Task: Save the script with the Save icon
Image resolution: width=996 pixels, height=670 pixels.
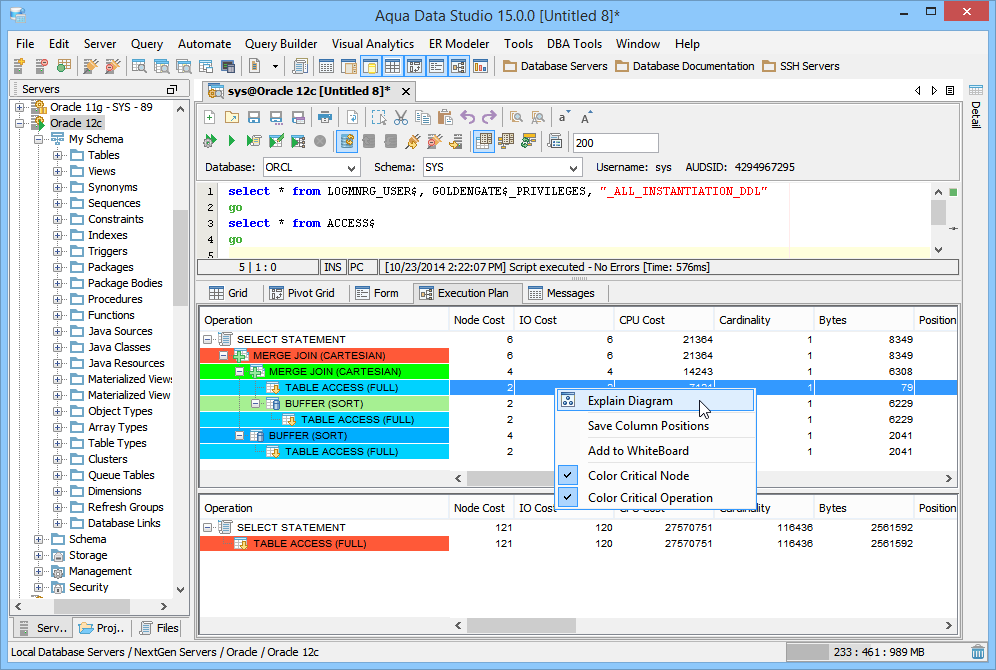Action: 253,117
